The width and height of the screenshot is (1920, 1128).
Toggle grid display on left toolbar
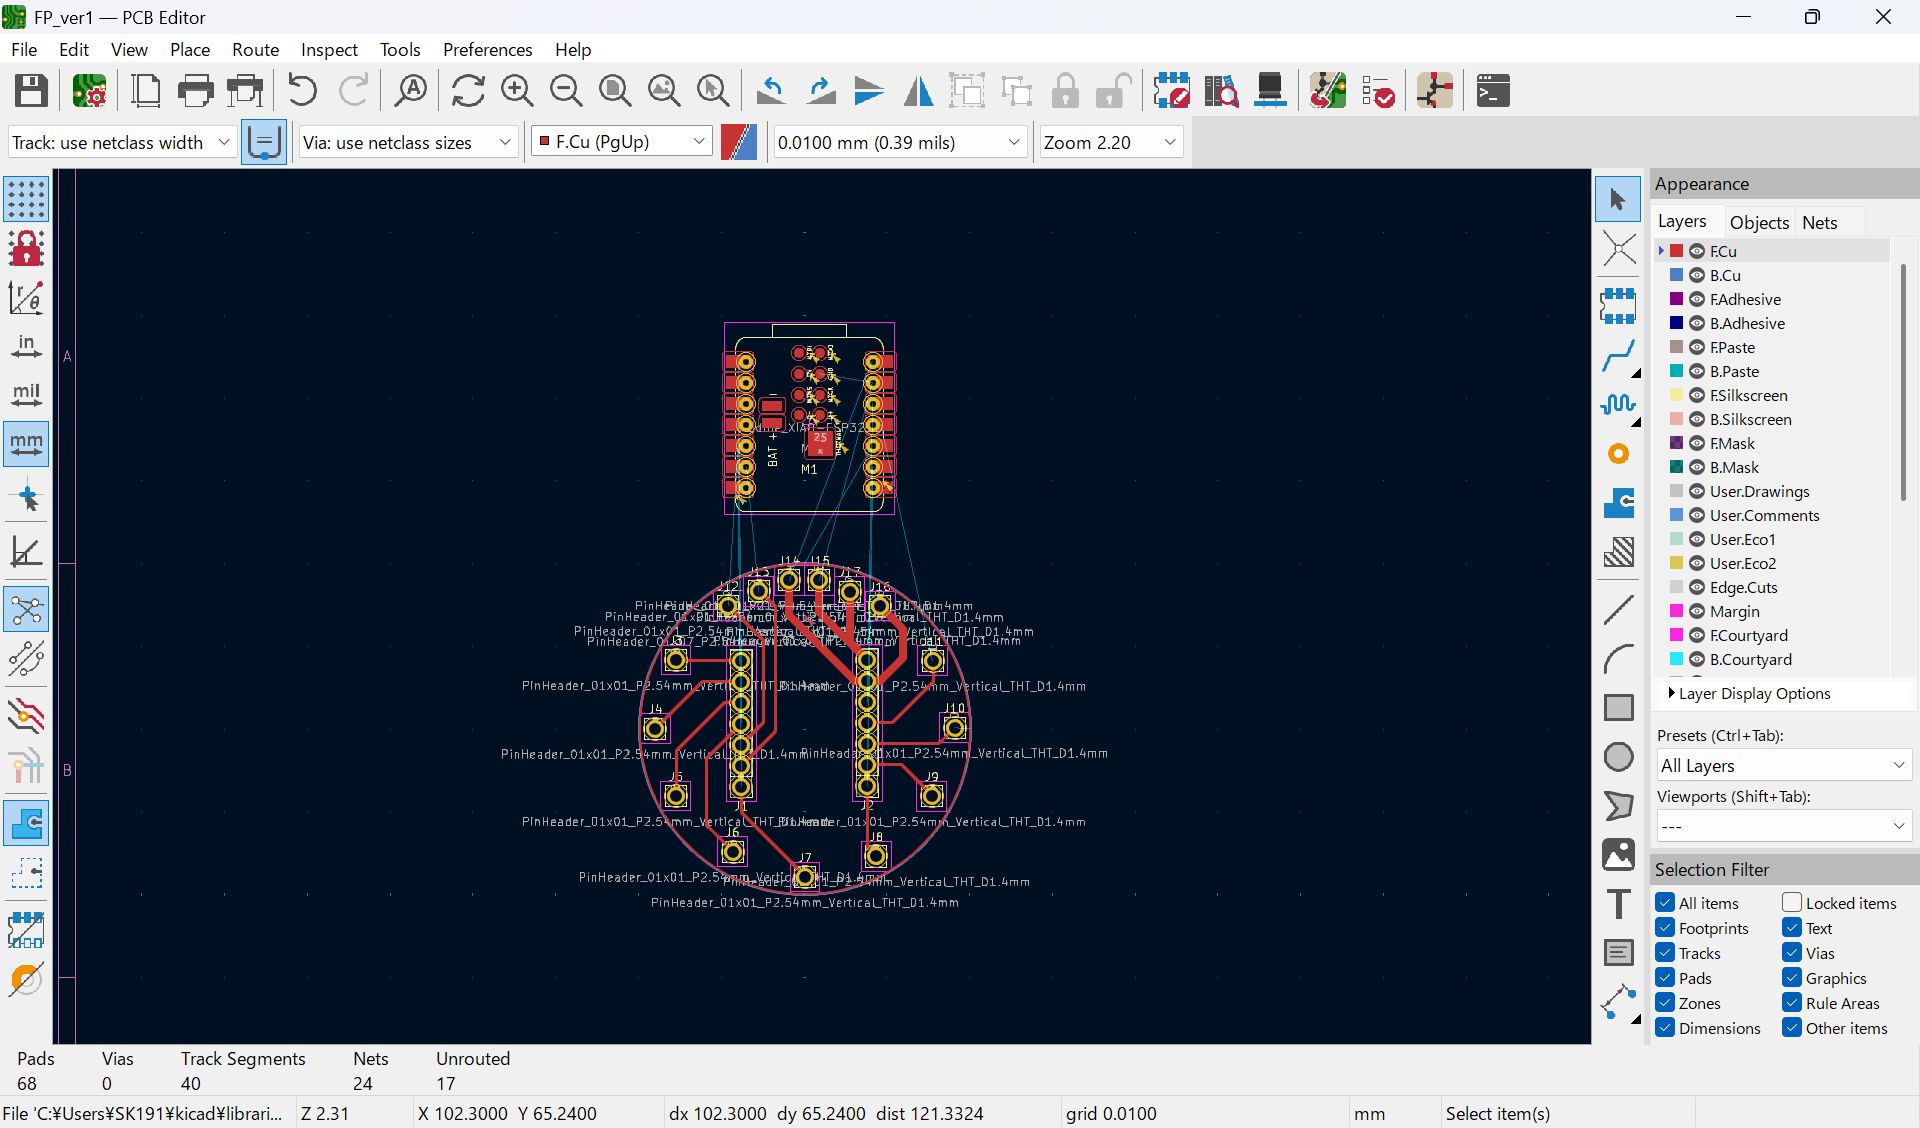26,199
